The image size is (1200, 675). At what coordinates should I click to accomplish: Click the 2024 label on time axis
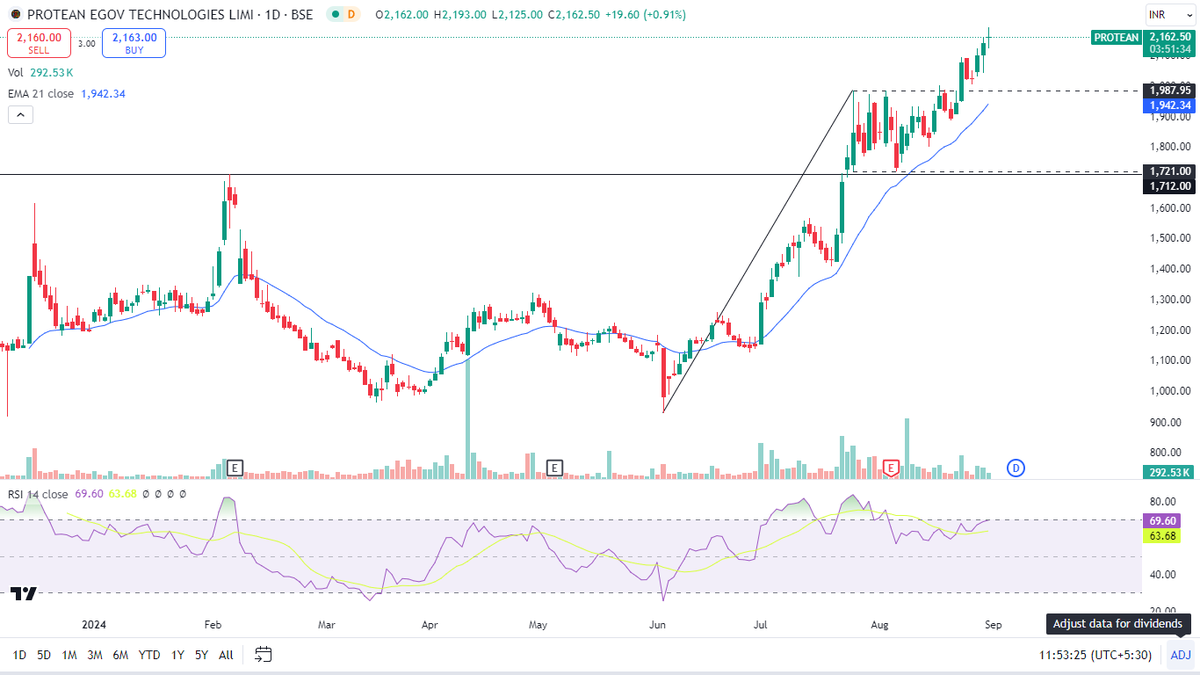click(92, 624)
